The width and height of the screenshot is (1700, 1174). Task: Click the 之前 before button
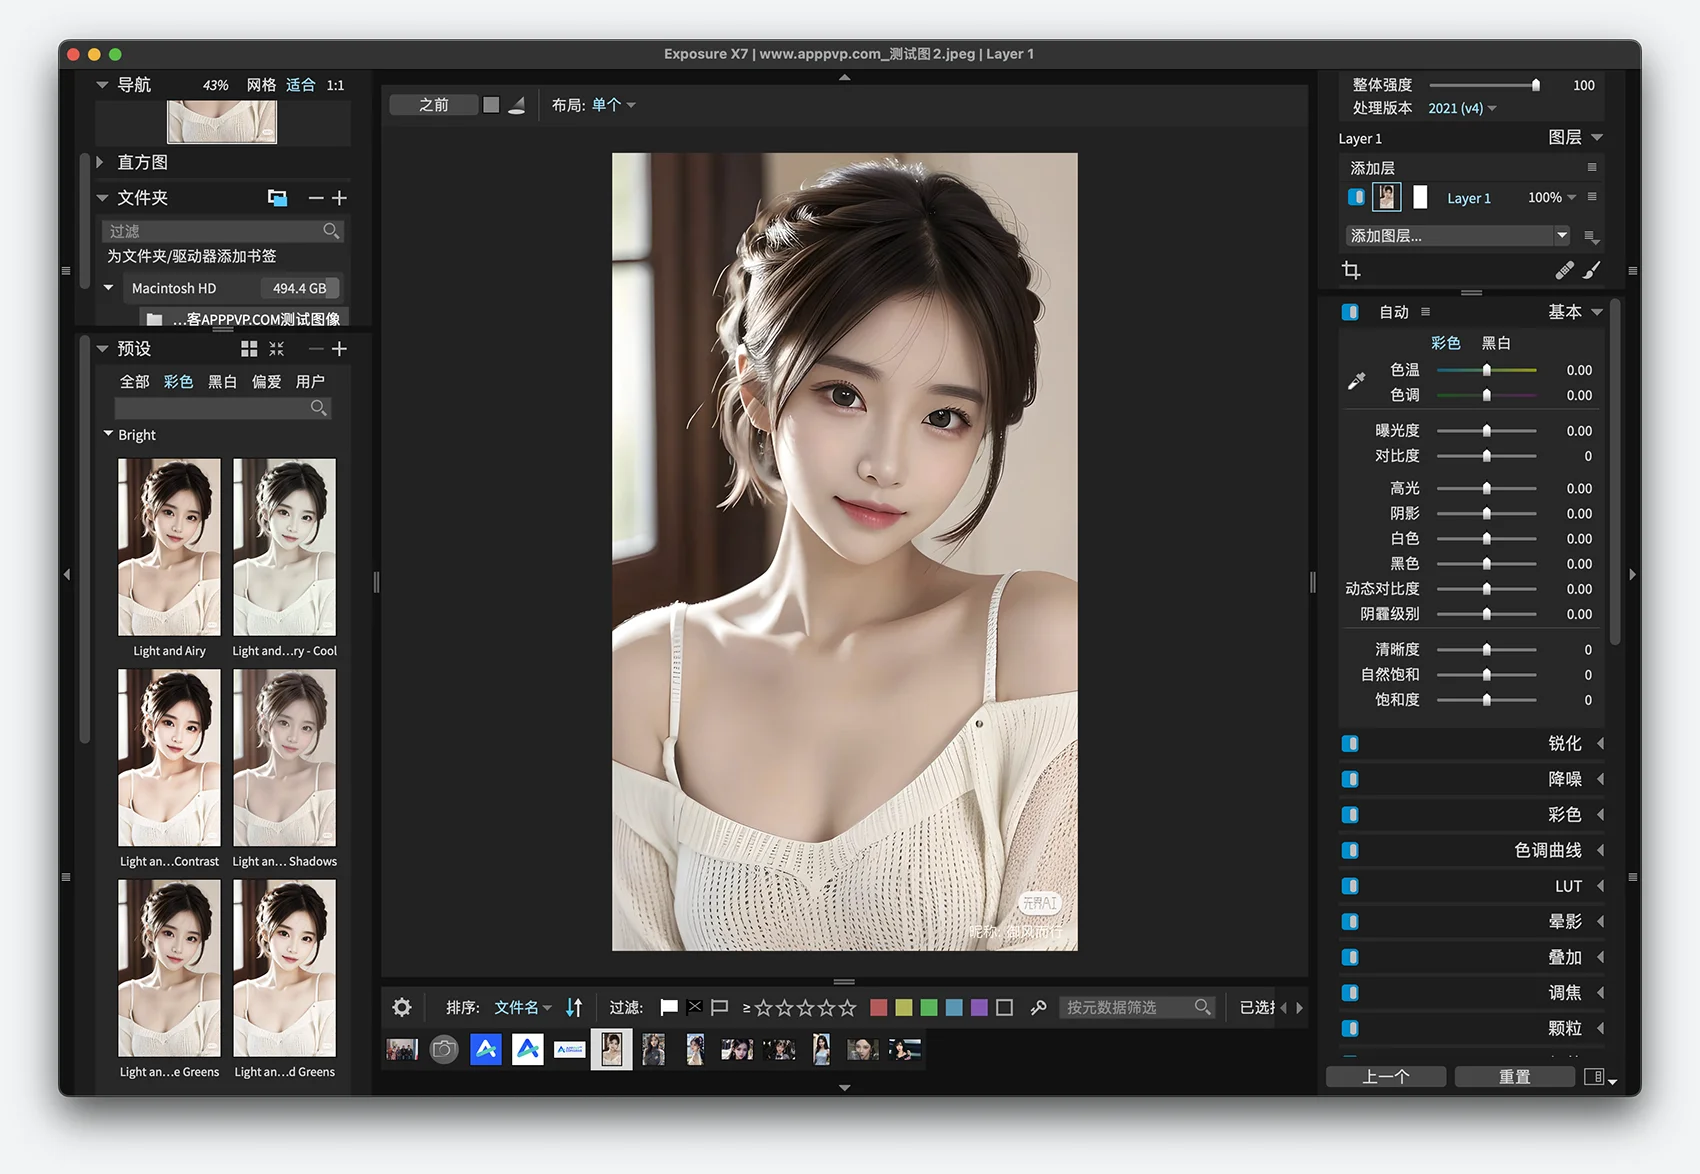433,105
